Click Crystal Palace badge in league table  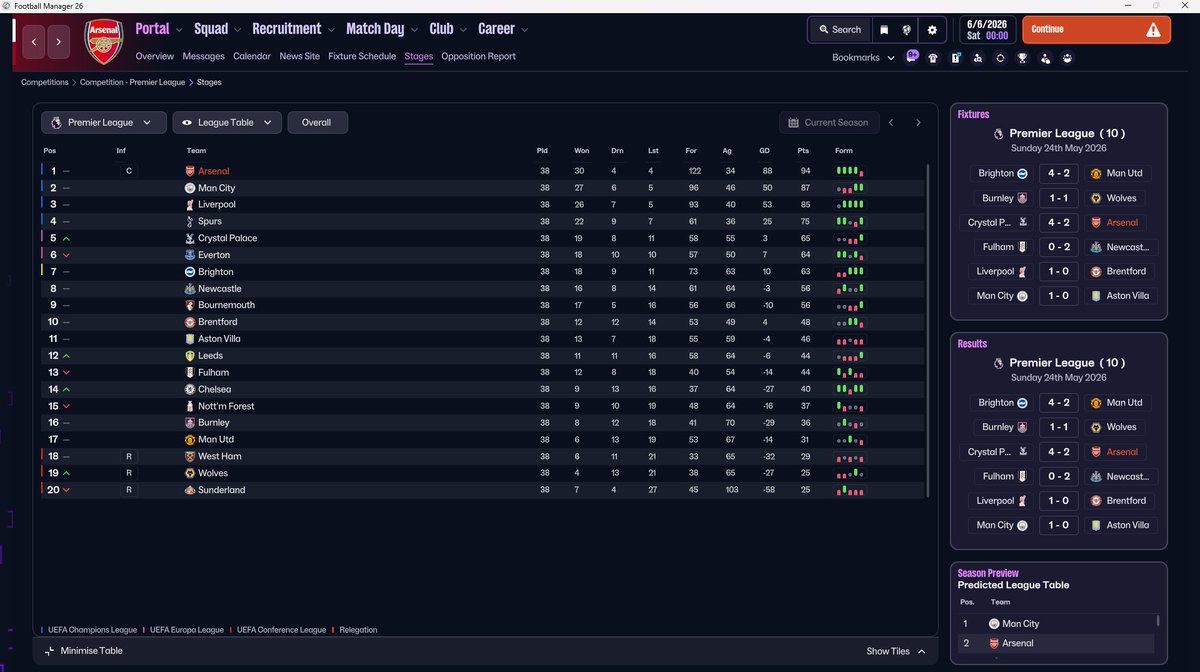[x=190, y=238]
